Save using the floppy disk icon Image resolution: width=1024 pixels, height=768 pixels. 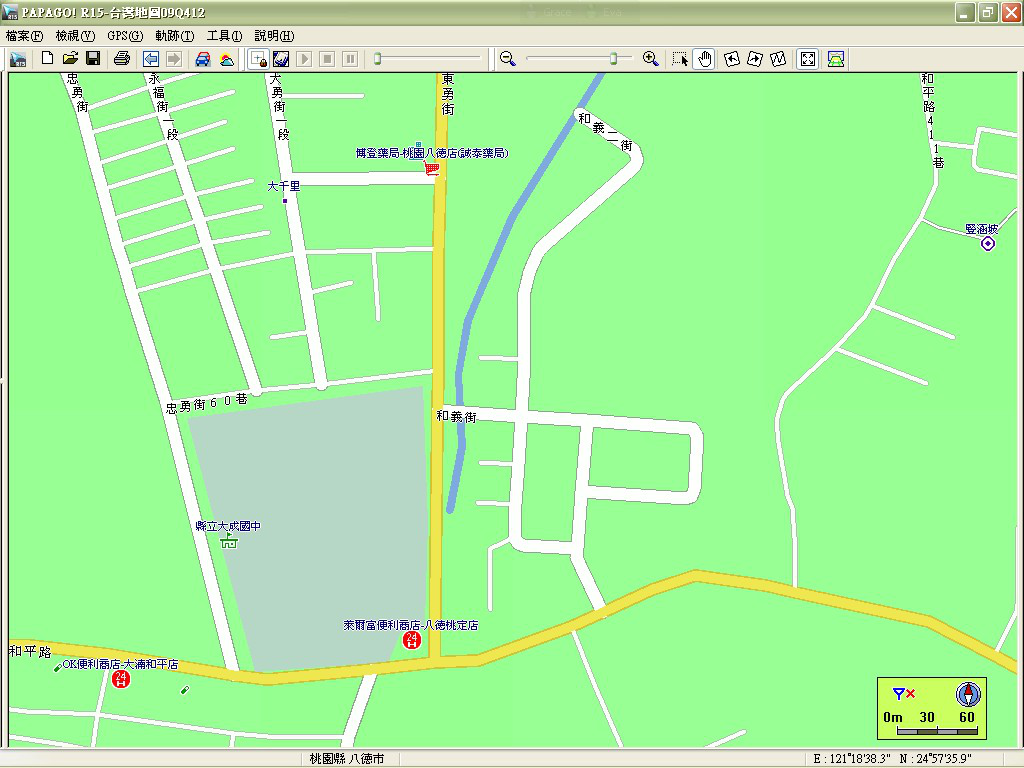(93, 59)
